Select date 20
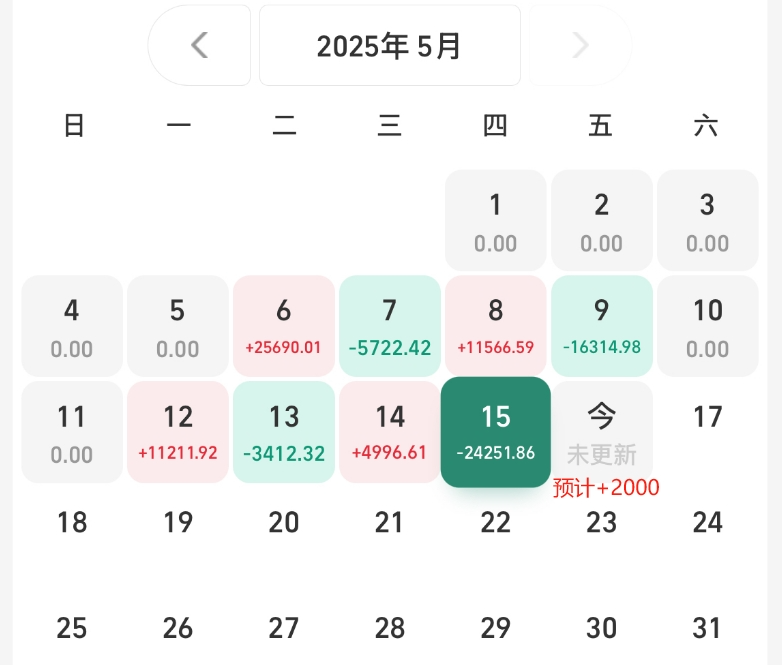The image size is (782, 665). pos(284,523)
